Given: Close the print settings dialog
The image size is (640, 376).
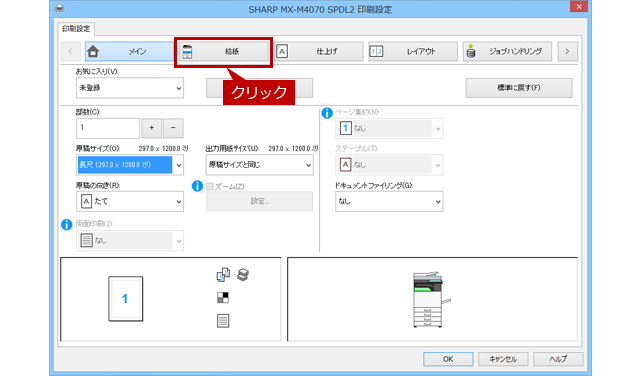Looking at the screenshot, I should (579, 7).
